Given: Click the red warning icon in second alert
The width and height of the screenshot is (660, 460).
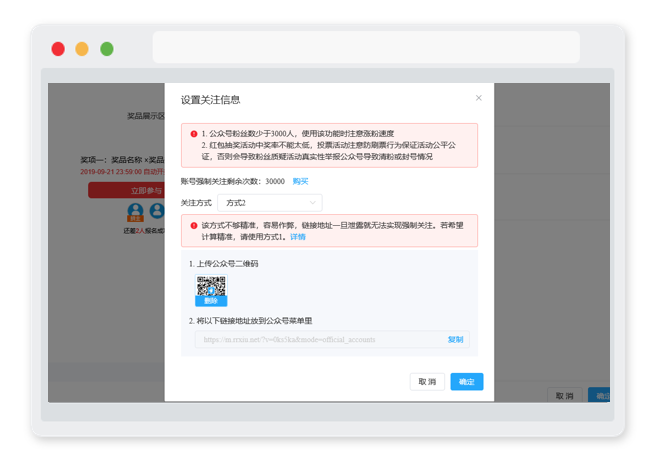Looking at the screenshot, I should pos(194,226).
